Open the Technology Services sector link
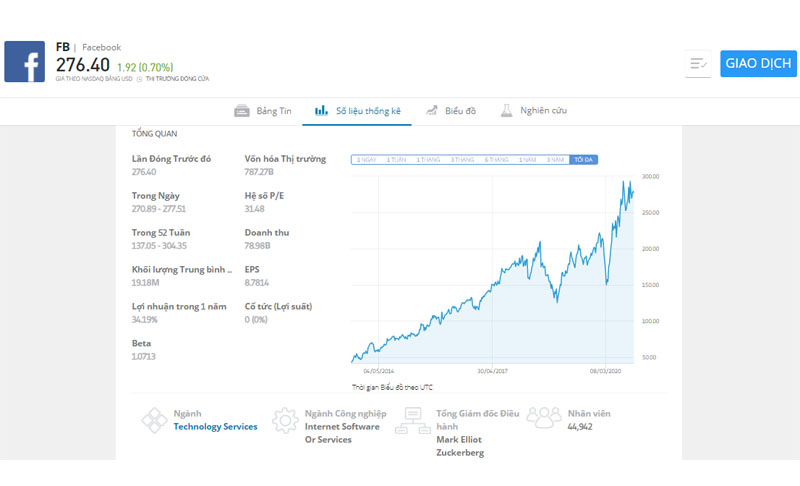800x486 pixels. coord(215,427)
